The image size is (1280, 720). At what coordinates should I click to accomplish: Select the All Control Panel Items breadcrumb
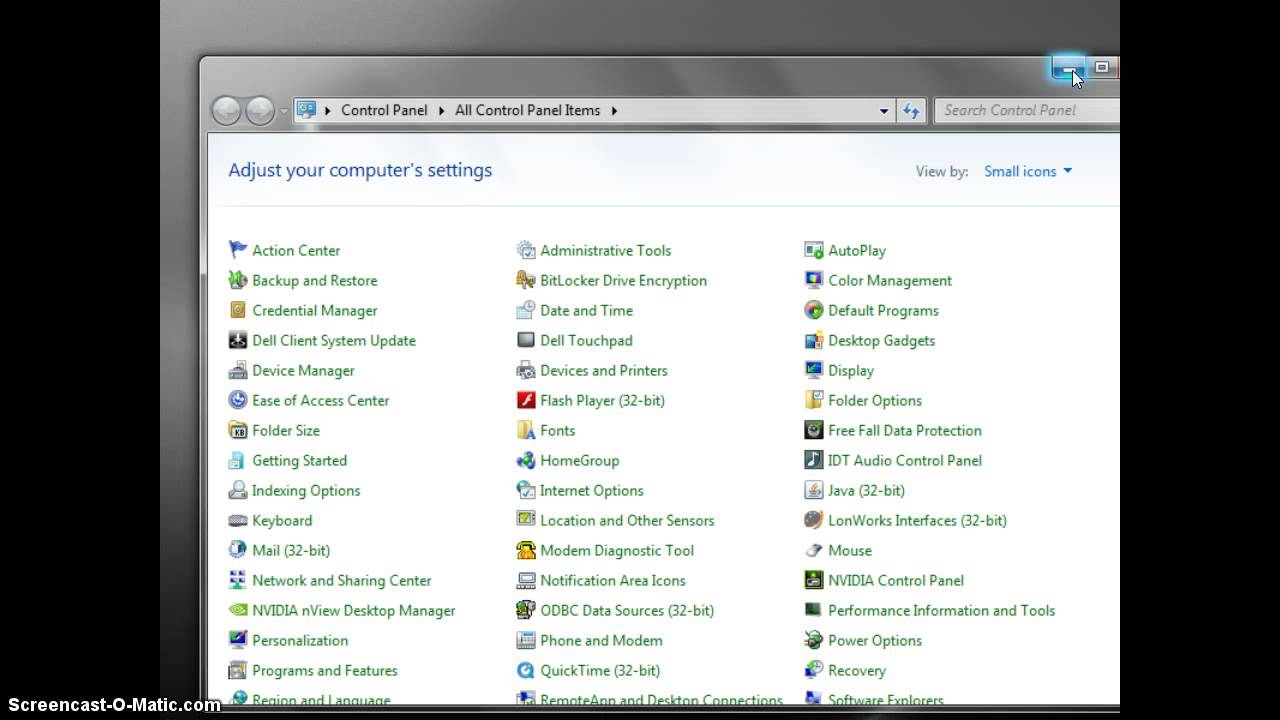(528, 110)
